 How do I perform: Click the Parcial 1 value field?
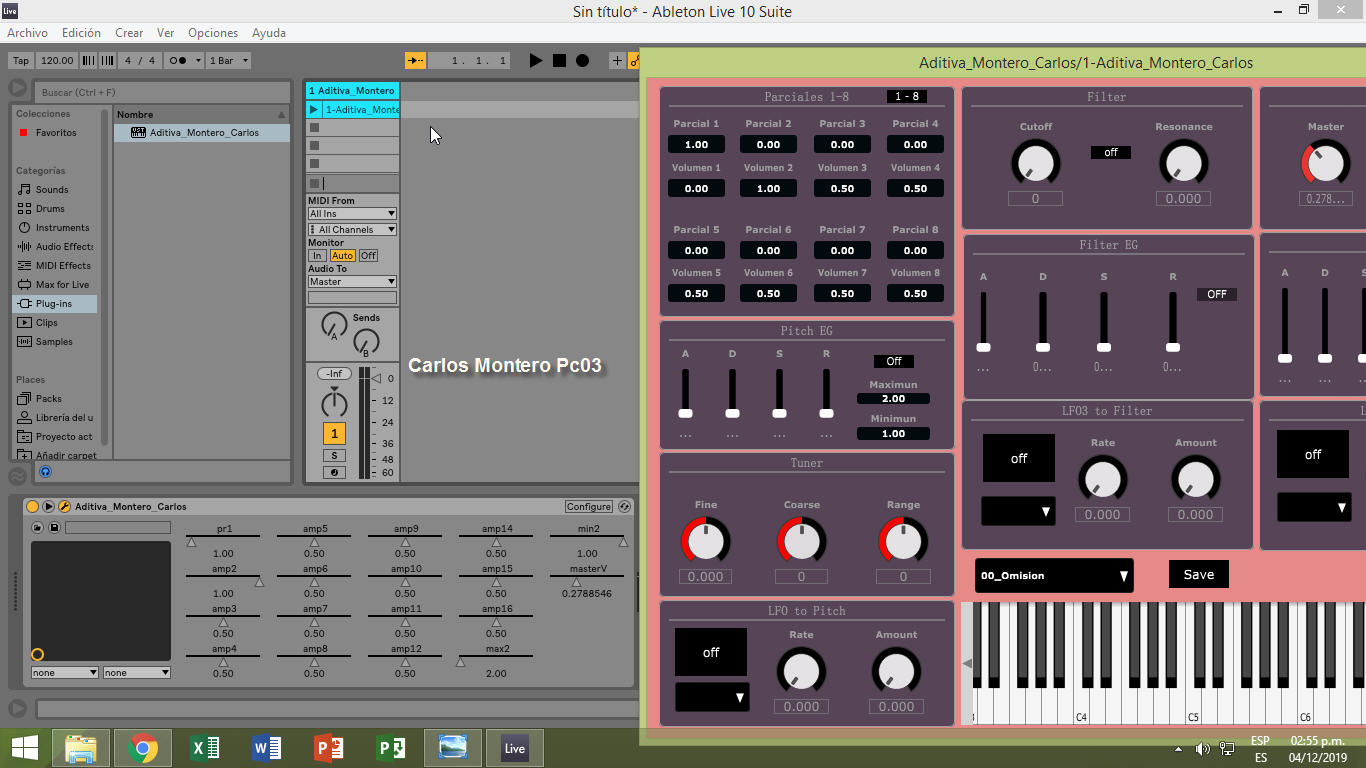pyautogui.click(x=696, y=145)
